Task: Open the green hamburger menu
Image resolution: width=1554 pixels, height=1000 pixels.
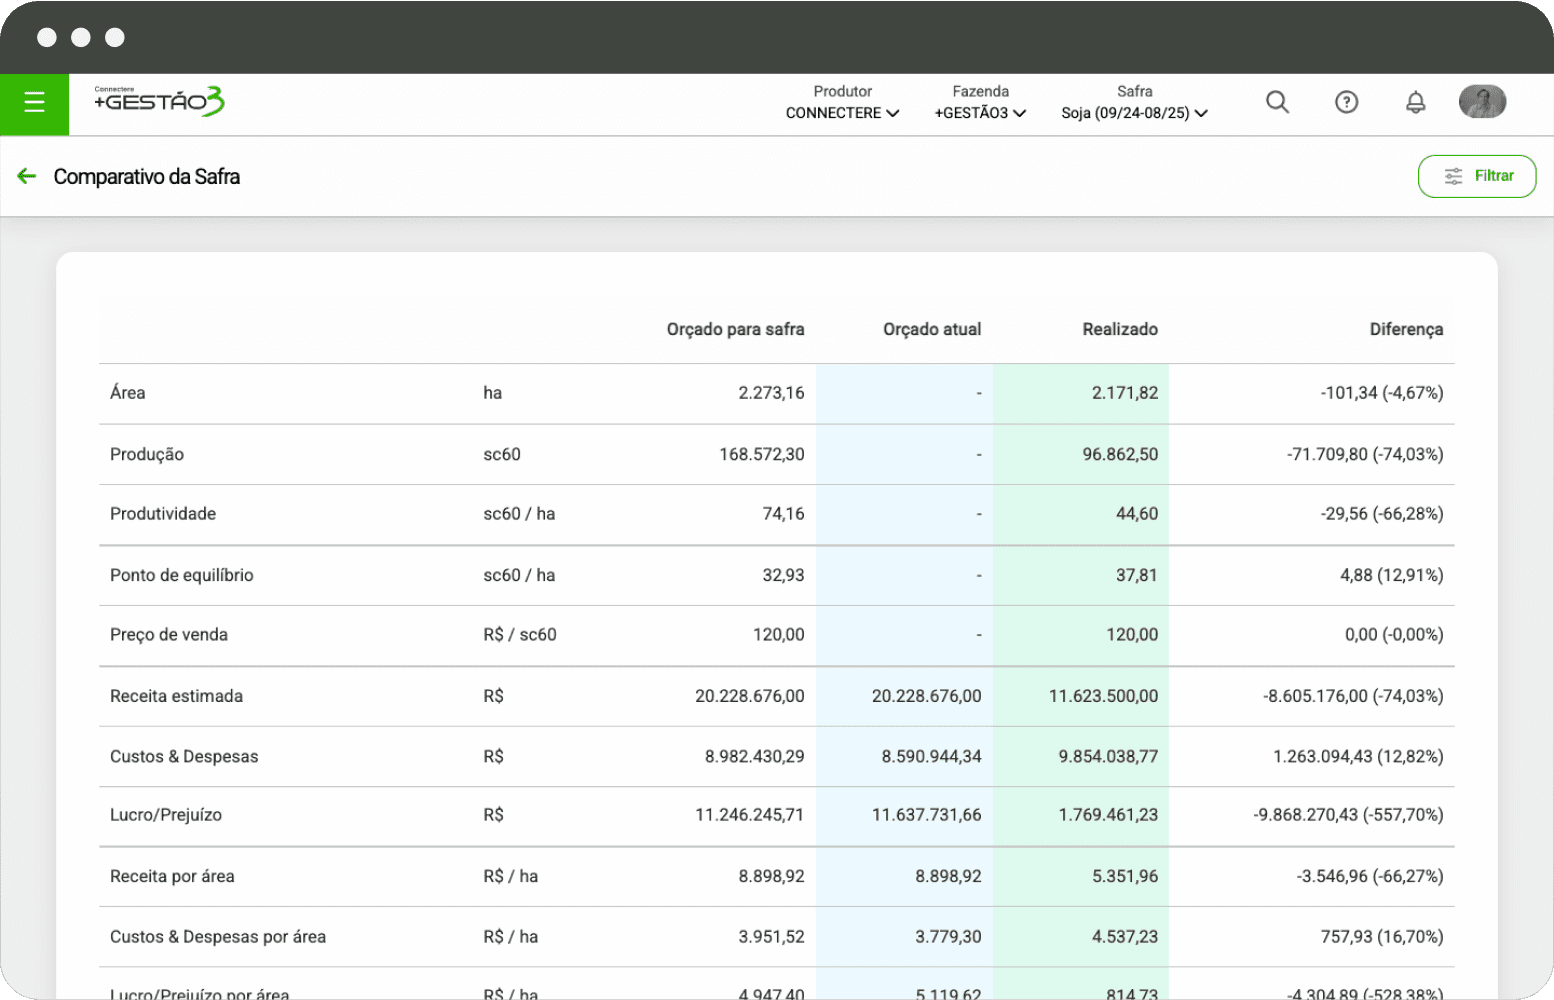Action: [x=34, y=103]
